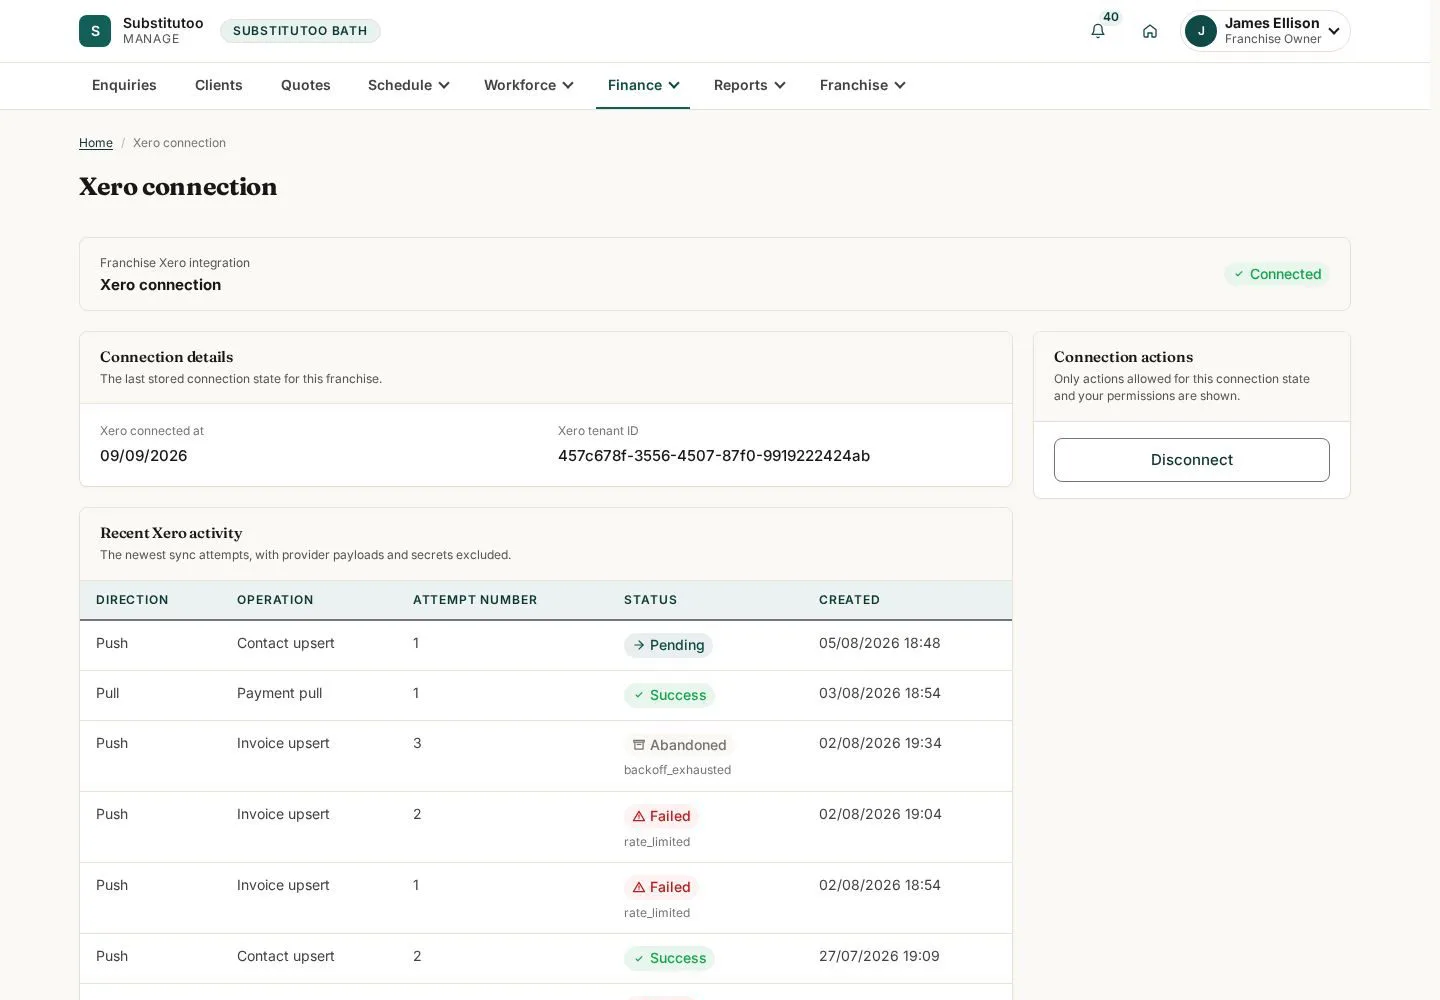Viewport: 1440px width, 1000px height.
Task: Navigate to Quotes
Action: tap(306, 85)
